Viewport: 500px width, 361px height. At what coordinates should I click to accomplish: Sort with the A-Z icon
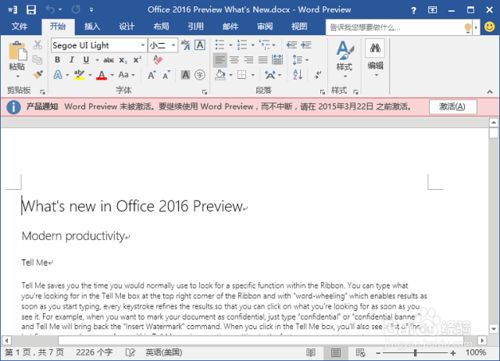(298, 75)
